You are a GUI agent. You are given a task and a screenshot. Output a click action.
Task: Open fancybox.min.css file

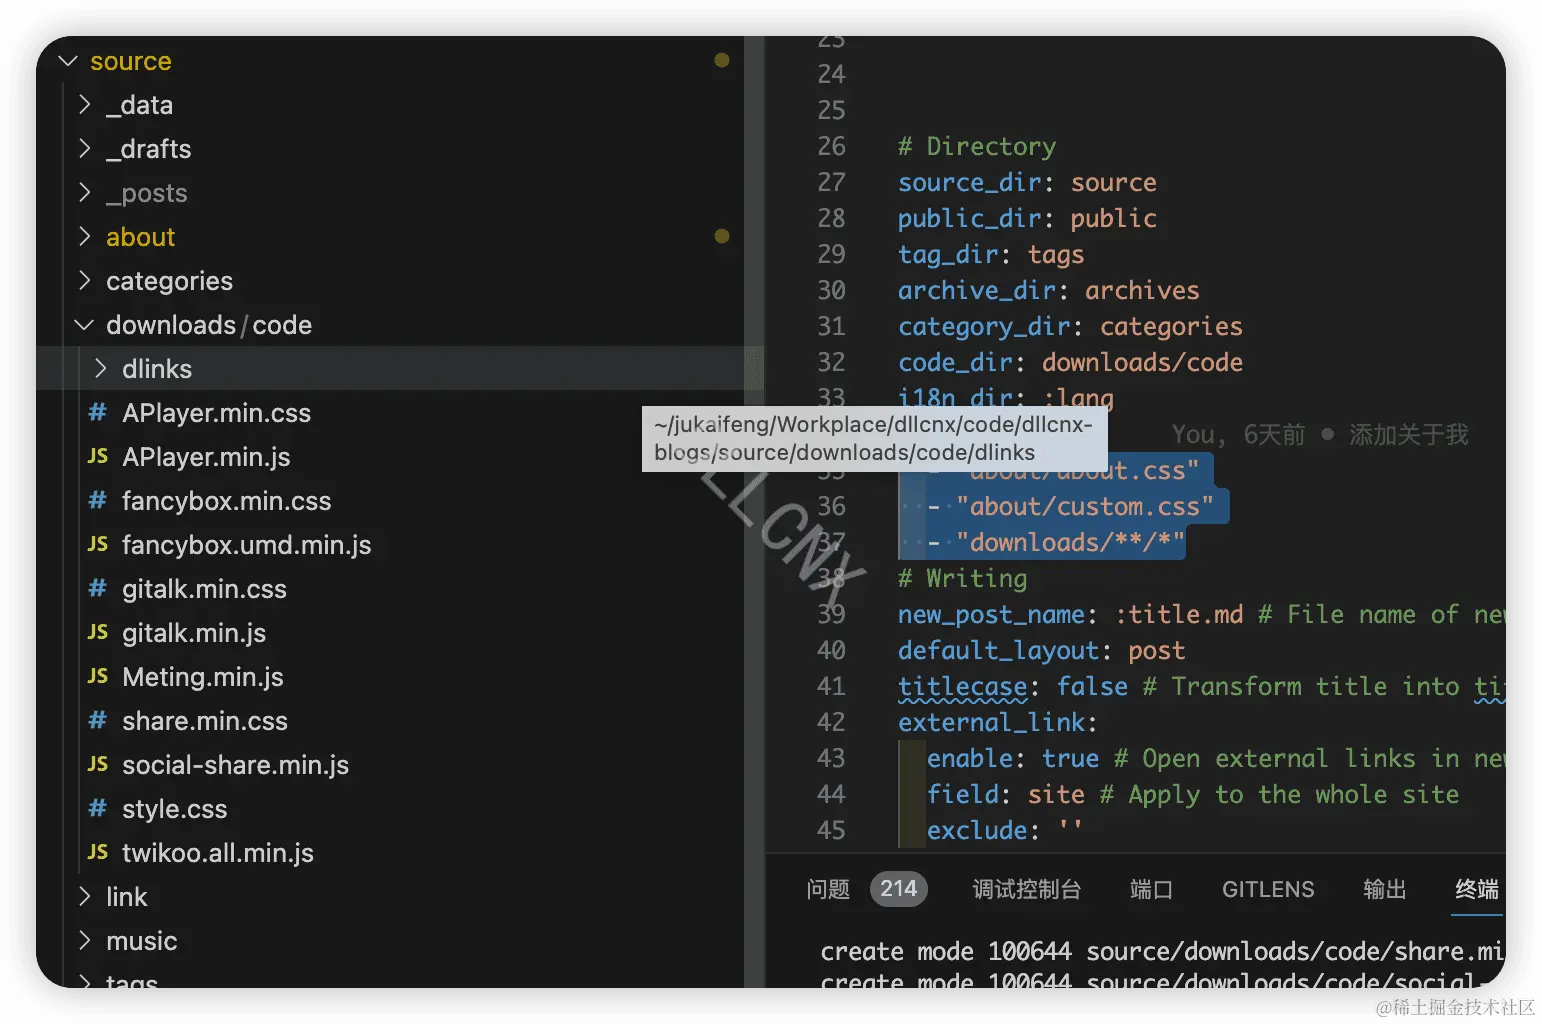(x=226, y=501)
